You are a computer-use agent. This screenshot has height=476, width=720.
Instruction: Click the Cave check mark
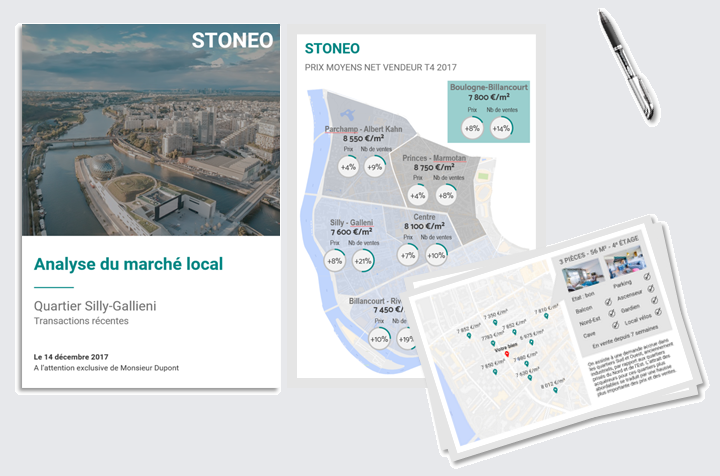(615, 325)
